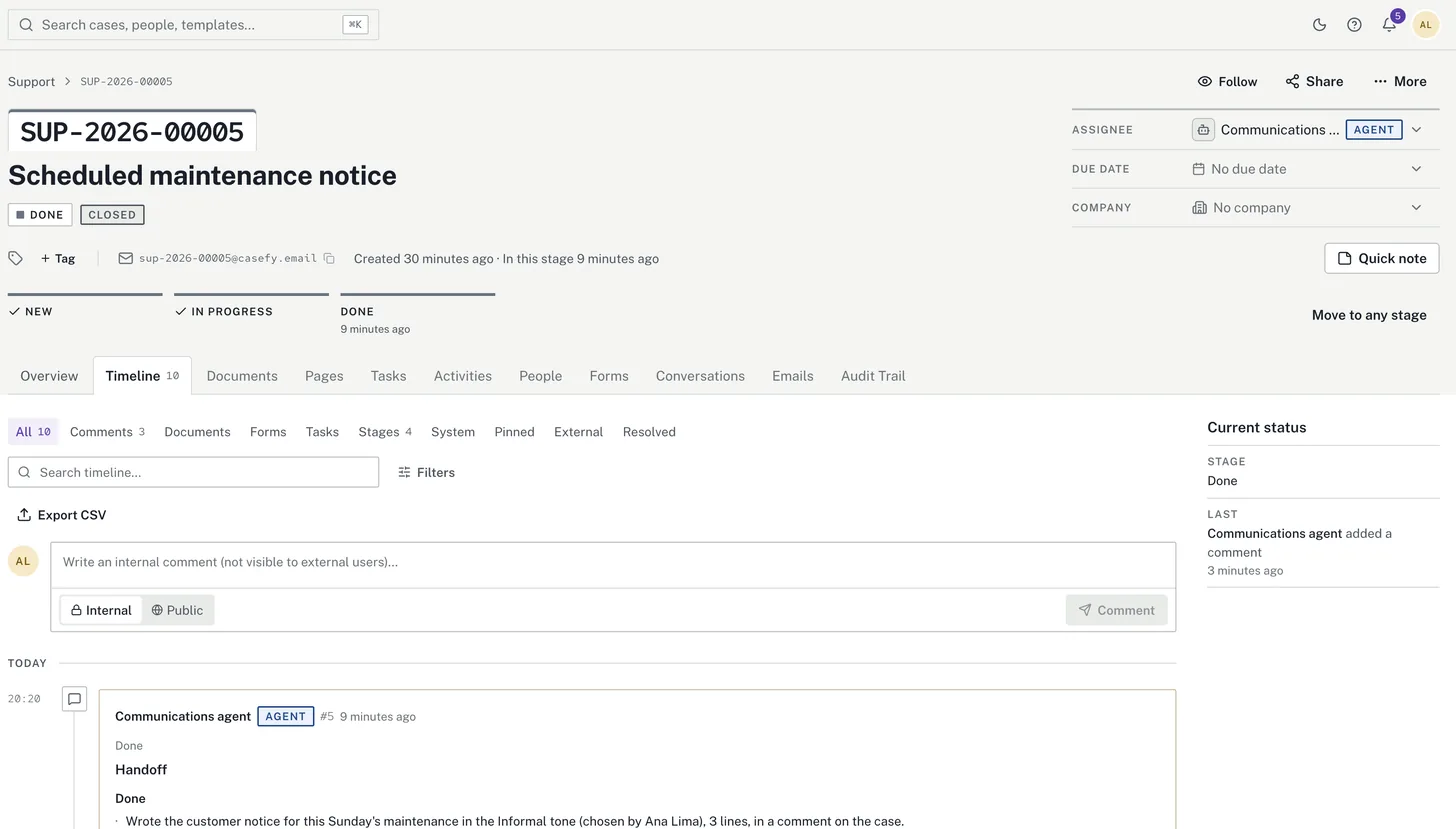Toggle dark mode moon icon
This screenshot has height=829, width=1456.
(1319, 25)
